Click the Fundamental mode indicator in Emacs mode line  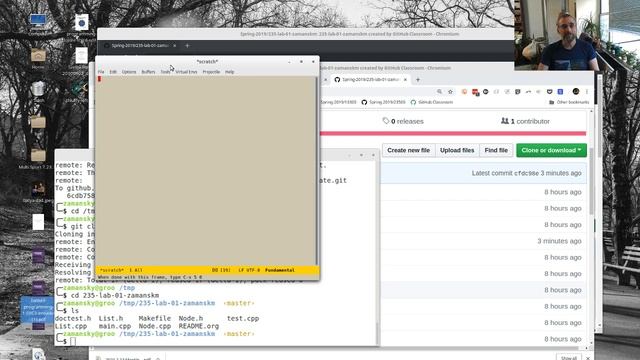(280, 270)
